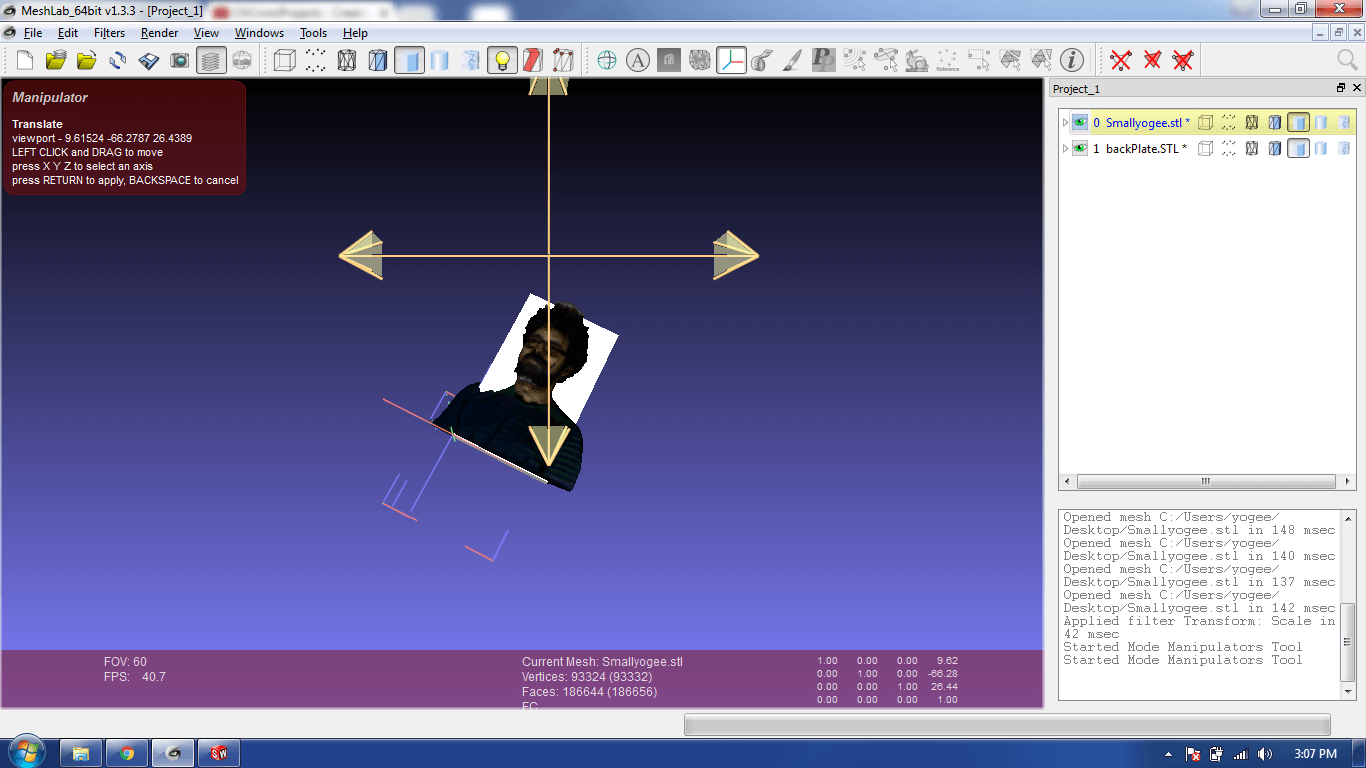This screenshot has height=768, width=1366.
Task: Click the Align tool 'A' icon
Action: pyautogui.click(x=638, y=61)
